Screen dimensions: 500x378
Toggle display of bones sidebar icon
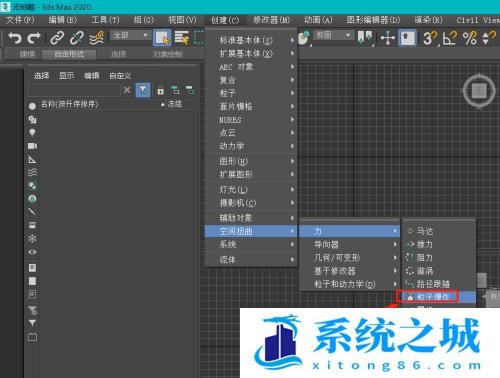pos(32,212)
